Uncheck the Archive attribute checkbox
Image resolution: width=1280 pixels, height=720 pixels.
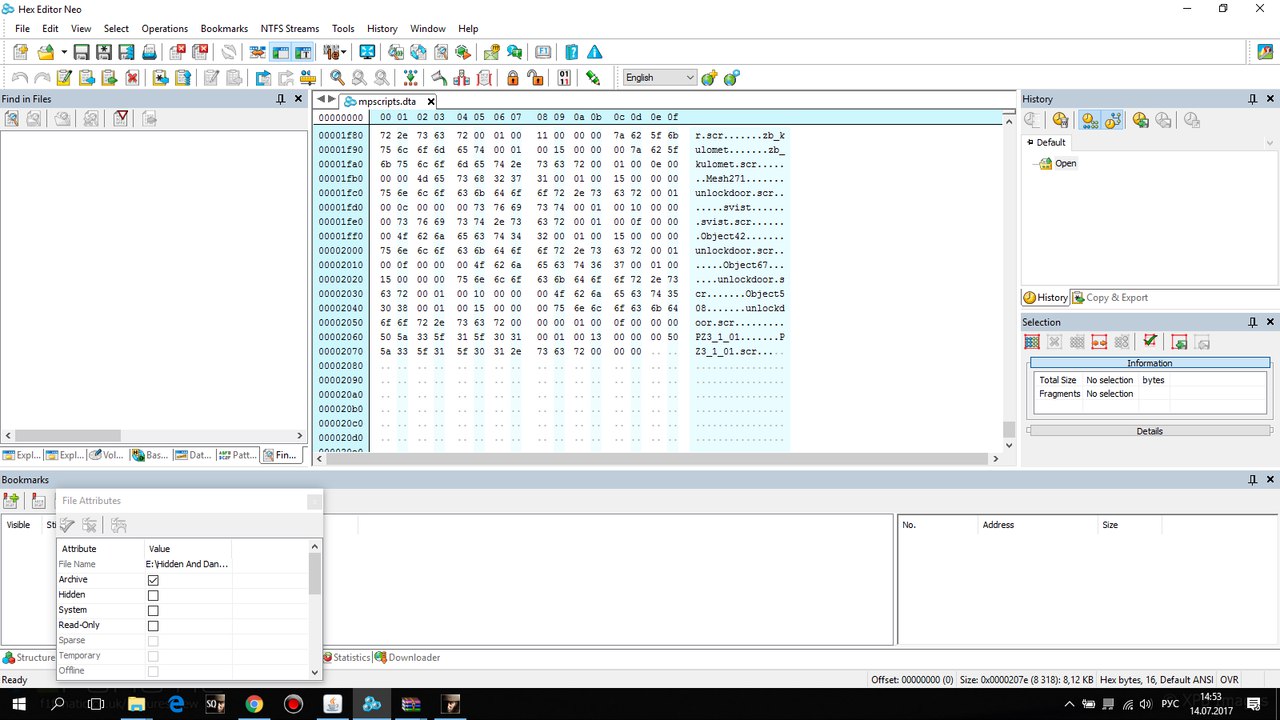pos(153,580)
